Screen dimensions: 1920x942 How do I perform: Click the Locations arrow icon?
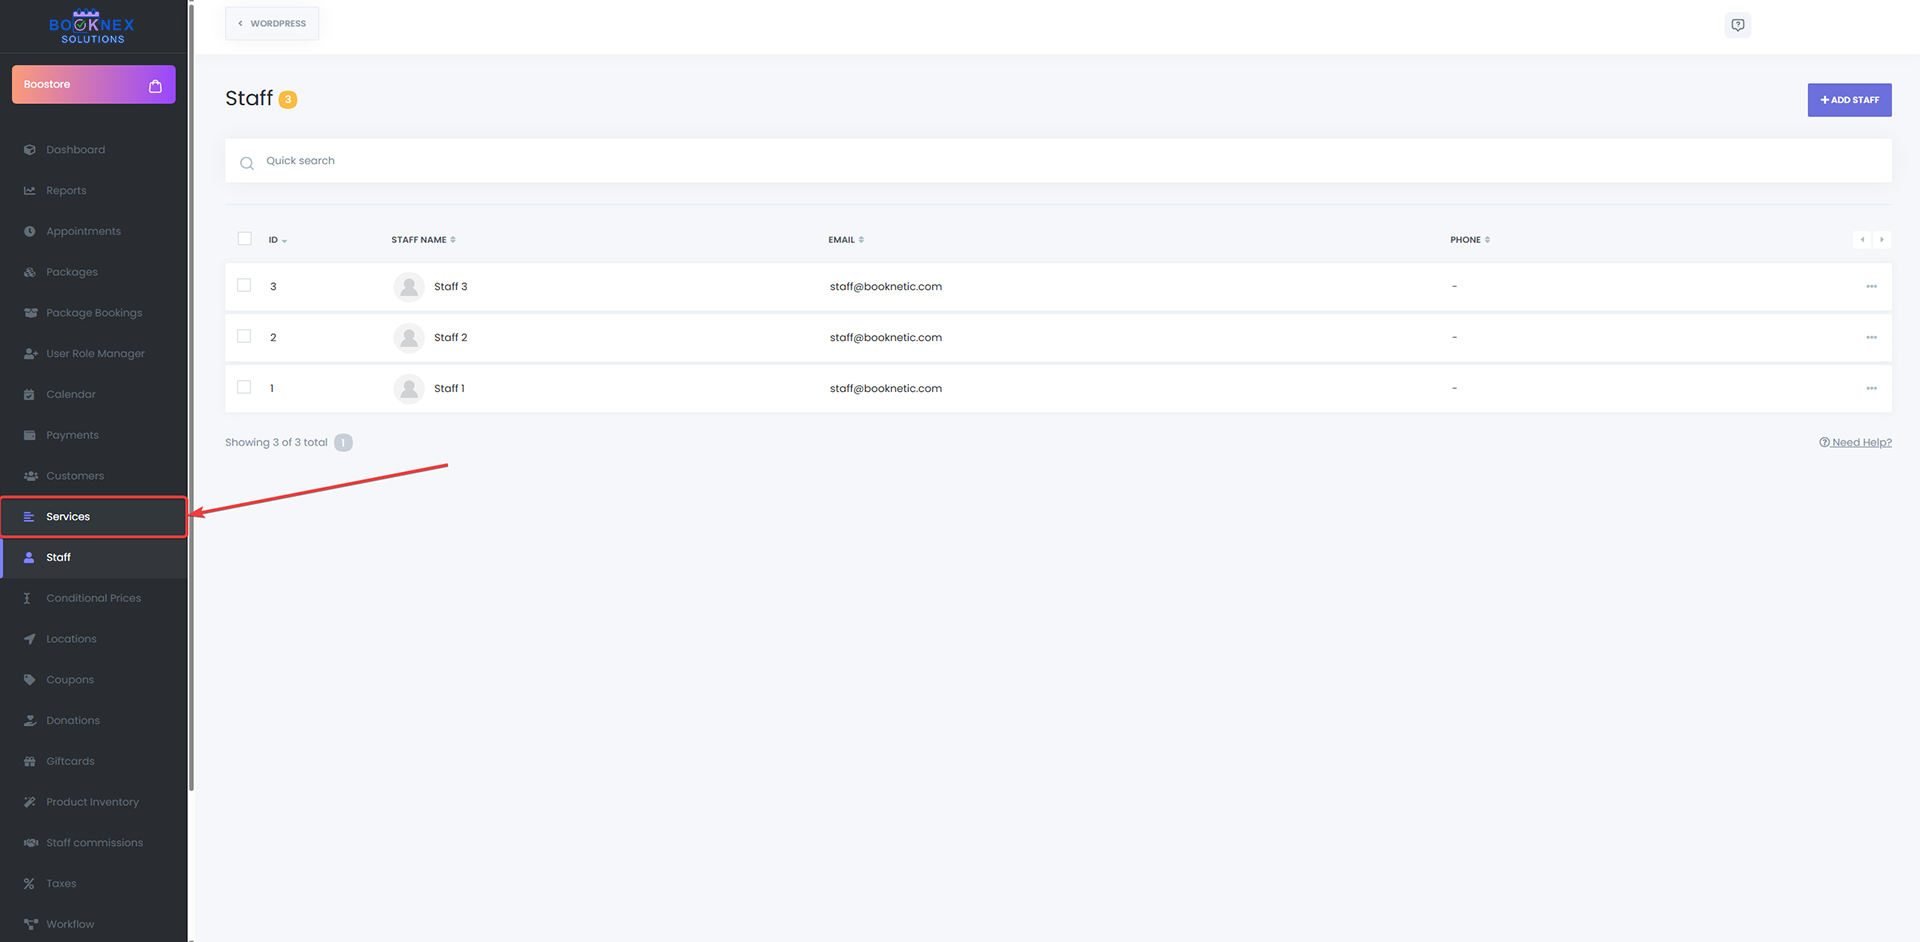click(30, 639)
